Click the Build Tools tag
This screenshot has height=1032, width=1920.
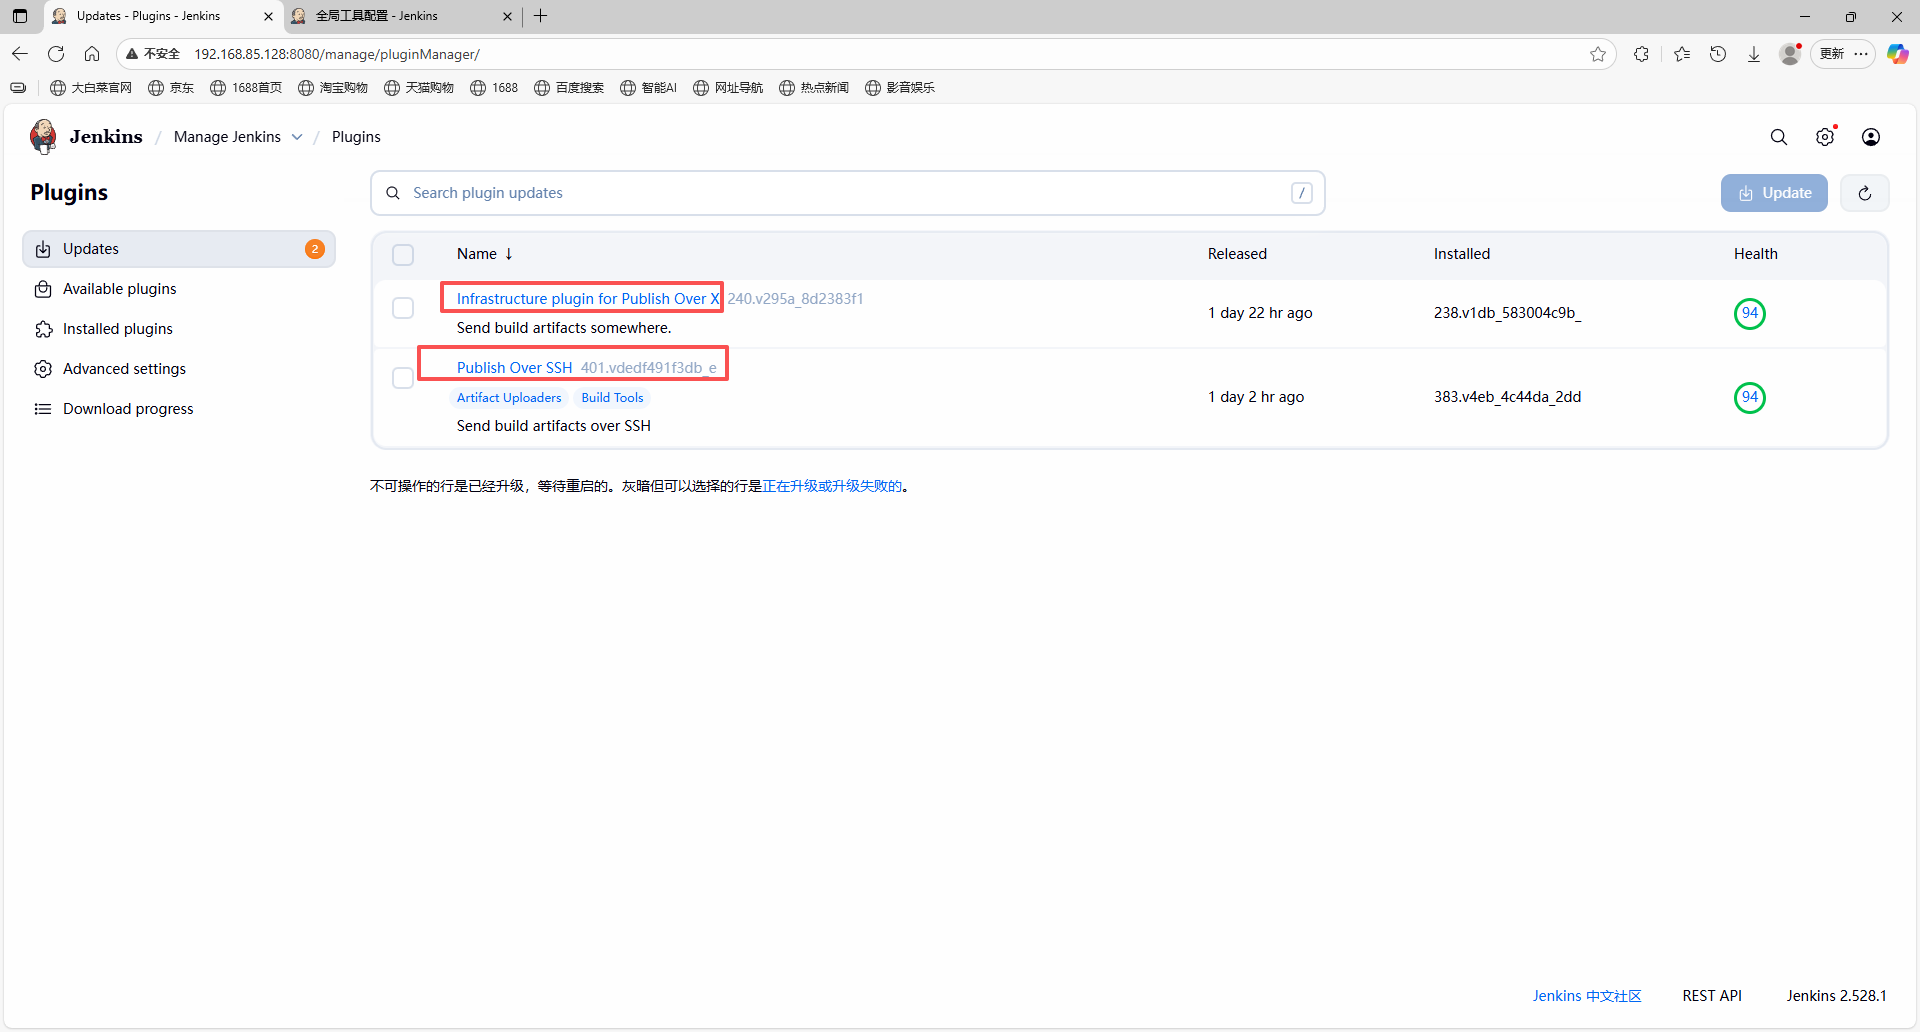pyautogui.click(x=612, y=398)
